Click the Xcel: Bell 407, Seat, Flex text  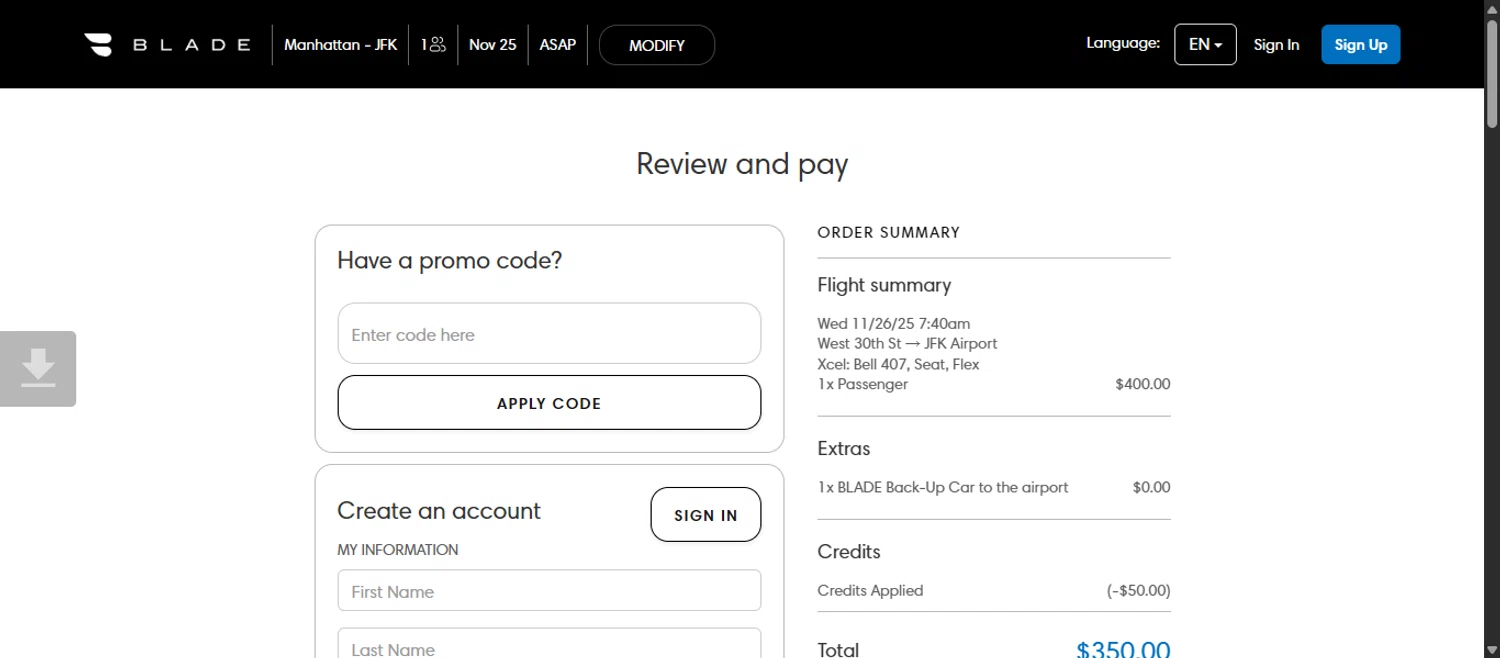898,364
